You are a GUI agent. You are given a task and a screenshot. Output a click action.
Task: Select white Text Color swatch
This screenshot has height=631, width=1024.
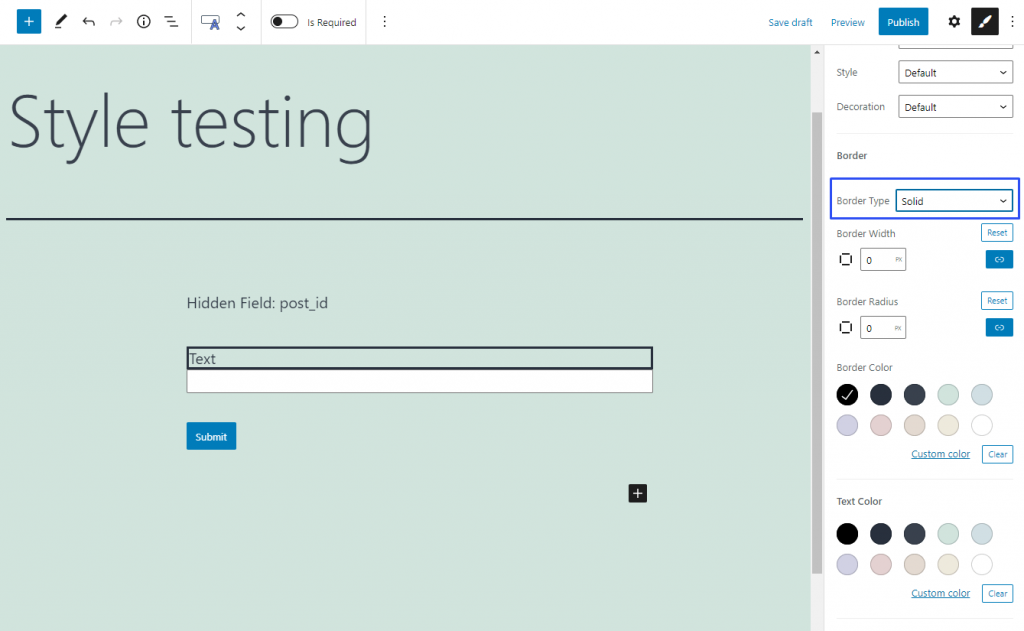tap(982, 564)
